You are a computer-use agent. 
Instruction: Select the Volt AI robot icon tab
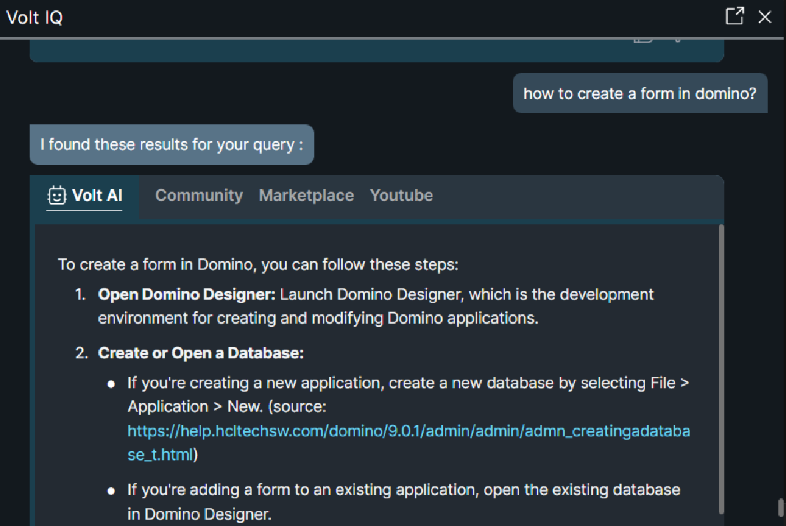coord(58,196)
